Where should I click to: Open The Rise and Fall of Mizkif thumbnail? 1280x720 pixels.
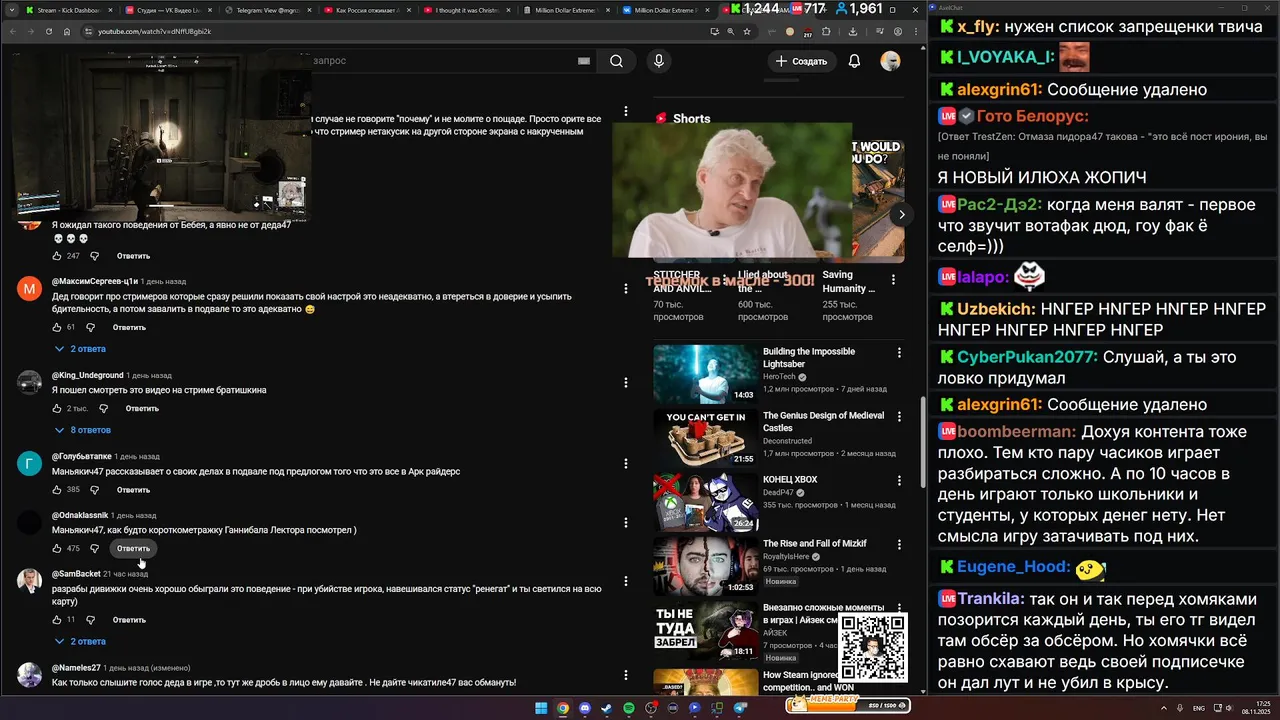pos(706,566)
